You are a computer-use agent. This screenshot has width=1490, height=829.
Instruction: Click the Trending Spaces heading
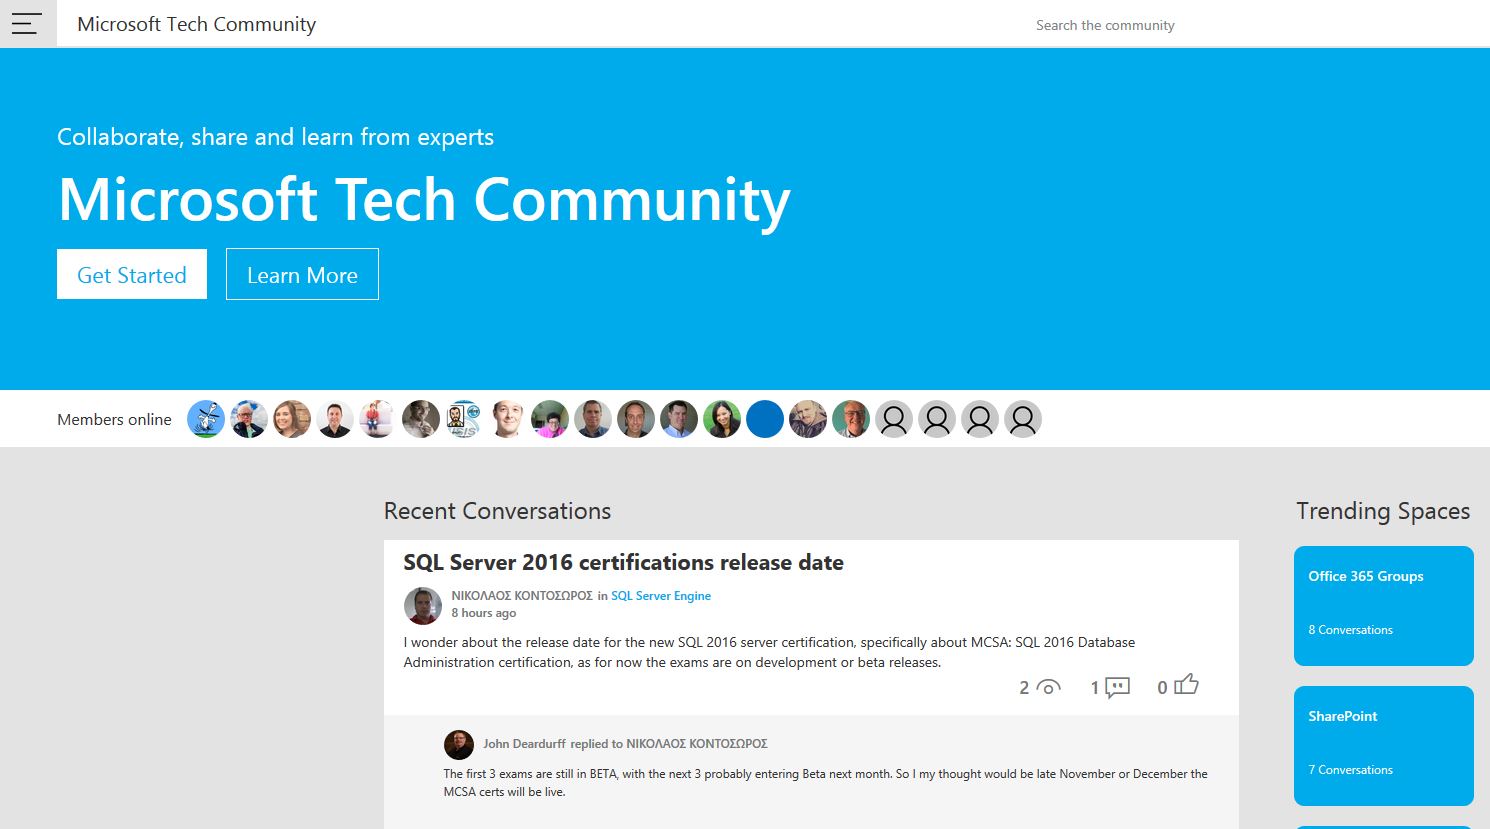[1383, 511]
